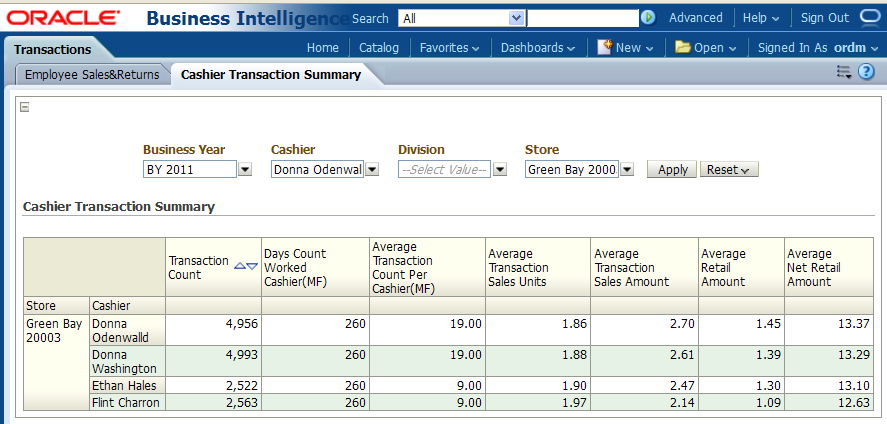The height and width of the screenshot is (424, 887).
Task: Open the page options list icon
Action: [x=844, y=72]
